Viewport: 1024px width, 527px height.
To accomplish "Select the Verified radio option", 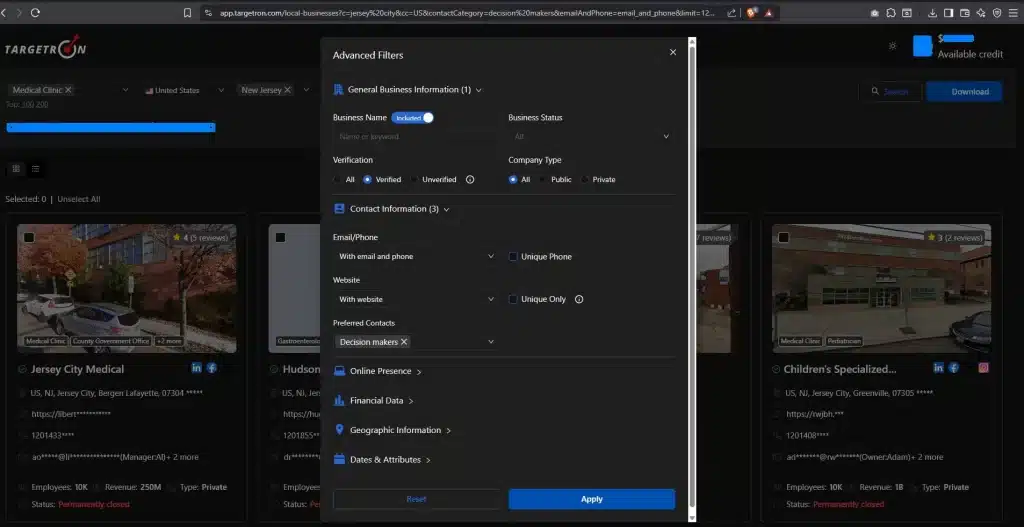I will pyautogui.click(x=368, y=180).
